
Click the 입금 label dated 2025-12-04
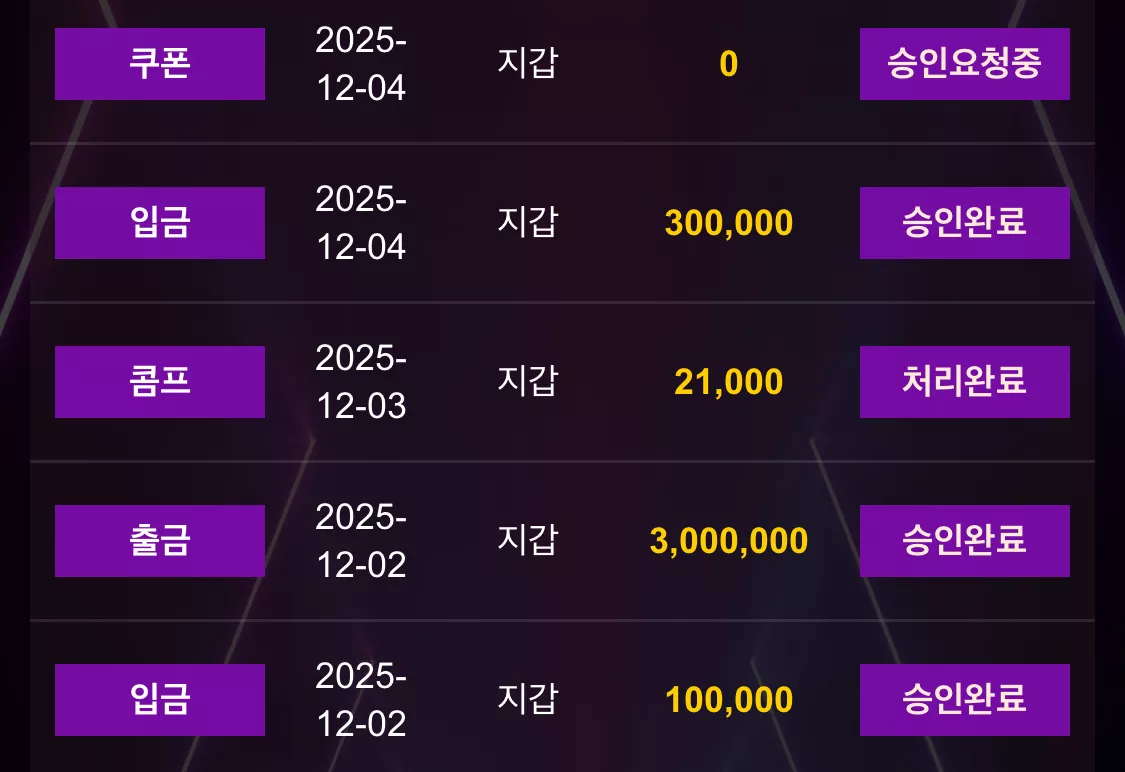(x=160, y=223)
